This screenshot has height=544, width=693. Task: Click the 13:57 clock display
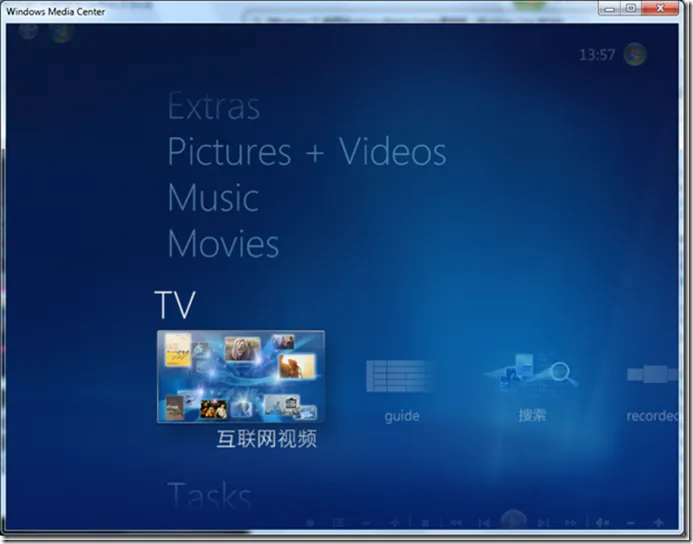coord(597,55)
